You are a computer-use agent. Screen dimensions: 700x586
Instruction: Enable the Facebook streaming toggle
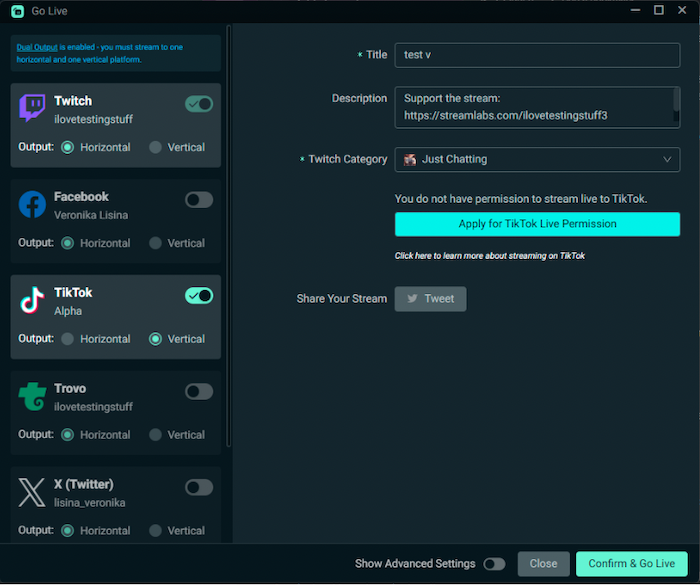[x=199, y=200]
